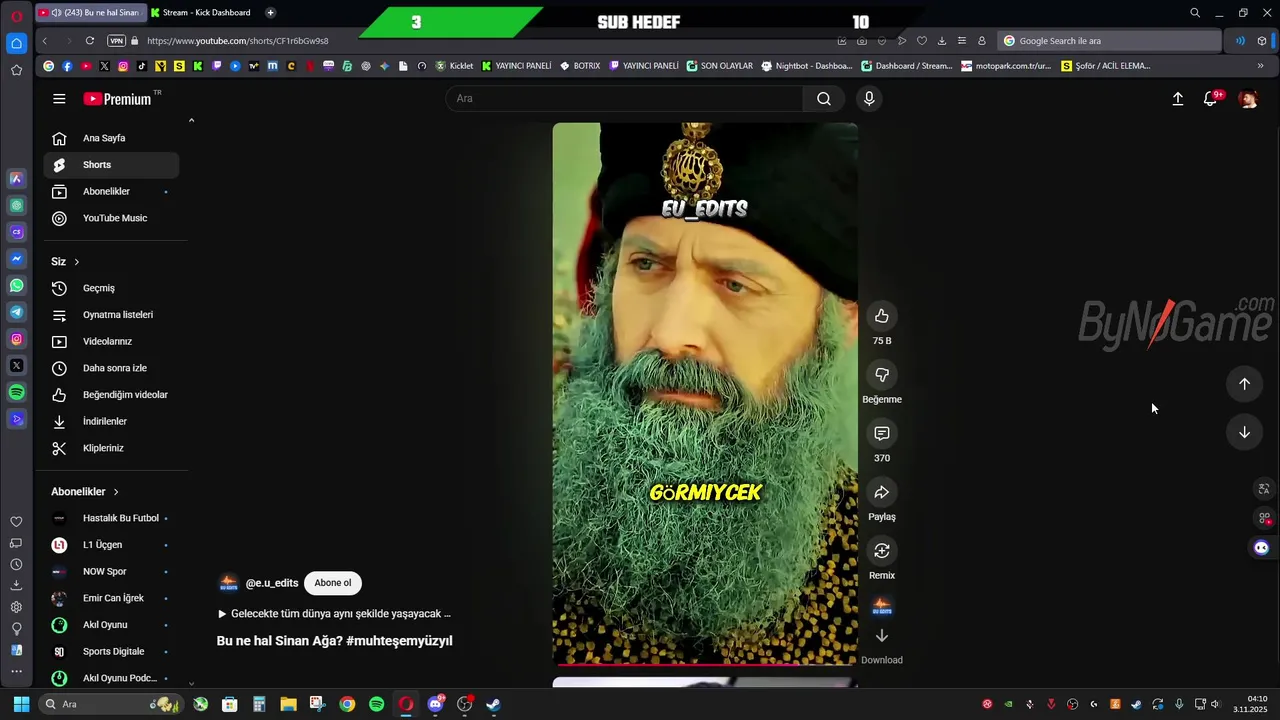
Task: Open a new browser tab with plus
Action: pos(270,13)
